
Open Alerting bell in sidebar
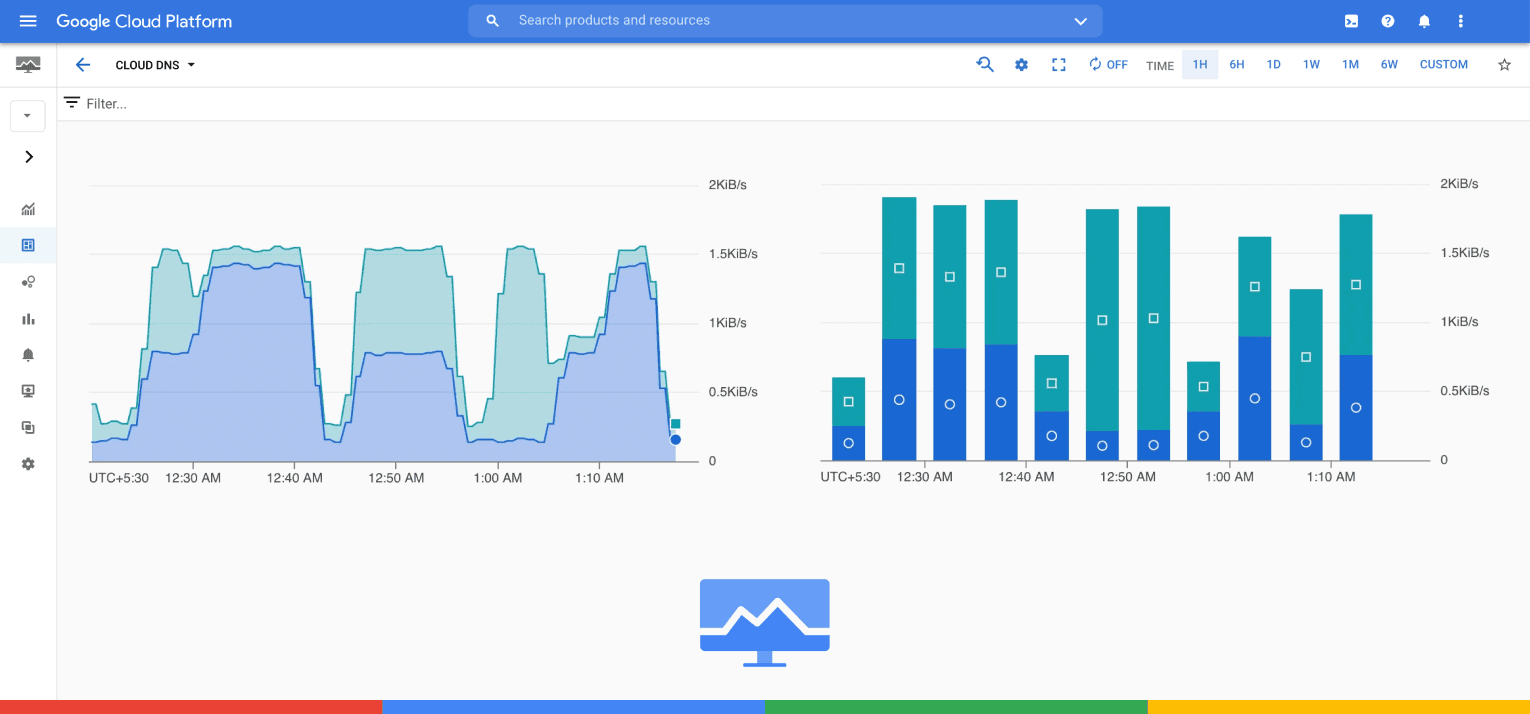click(28, 355)
